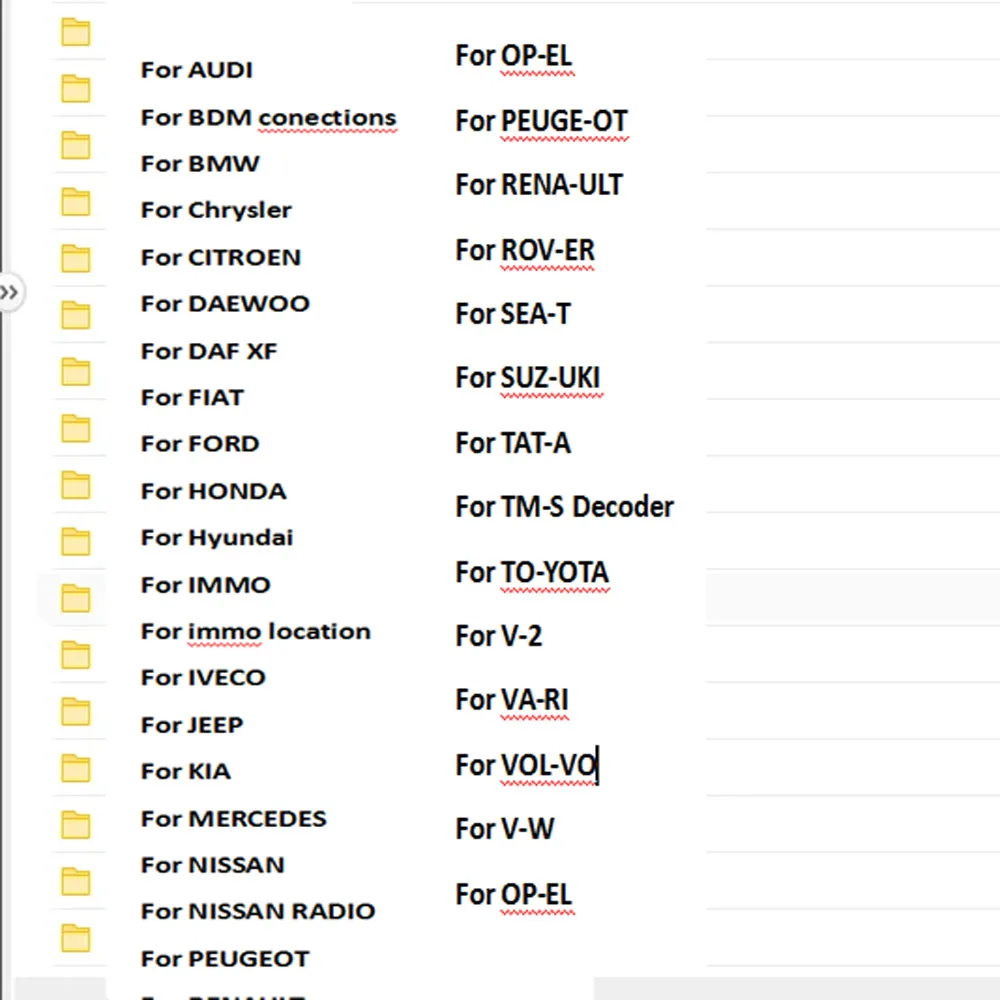Select the 'For BDM conections' entry

pyautogui.click(x=268, y=118)
